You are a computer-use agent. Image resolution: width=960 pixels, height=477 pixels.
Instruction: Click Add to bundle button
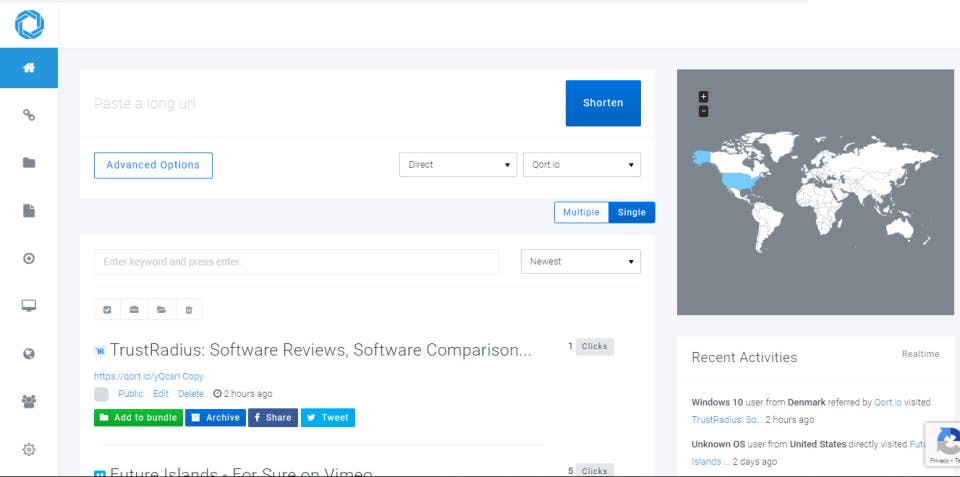138,418
